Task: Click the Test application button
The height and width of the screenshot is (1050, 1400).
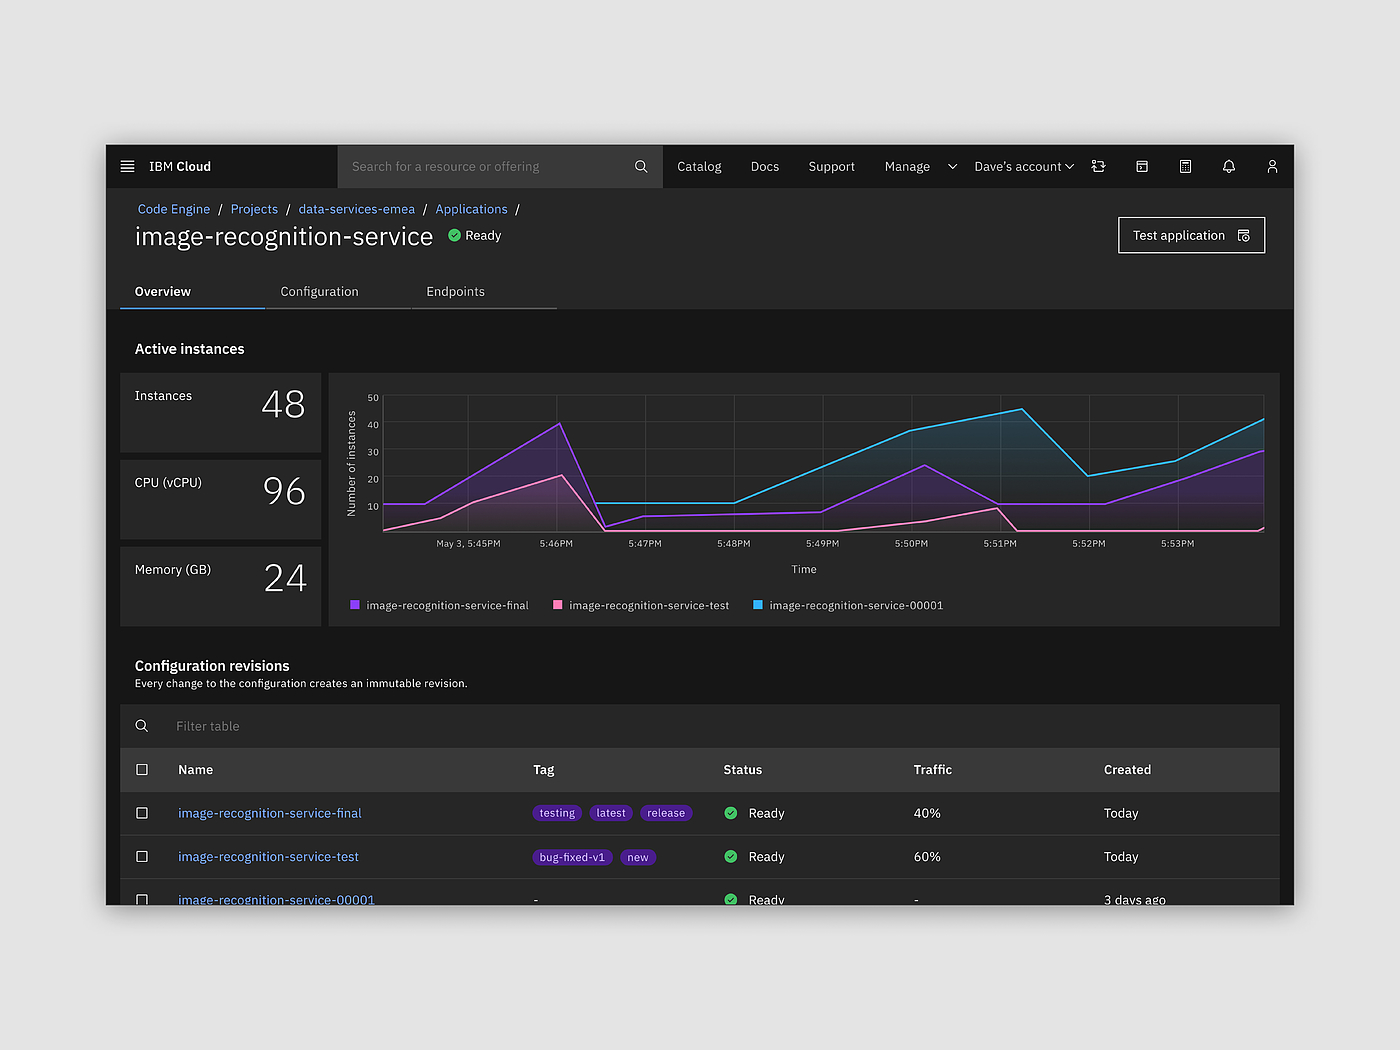Action: tap(1191, 236)
